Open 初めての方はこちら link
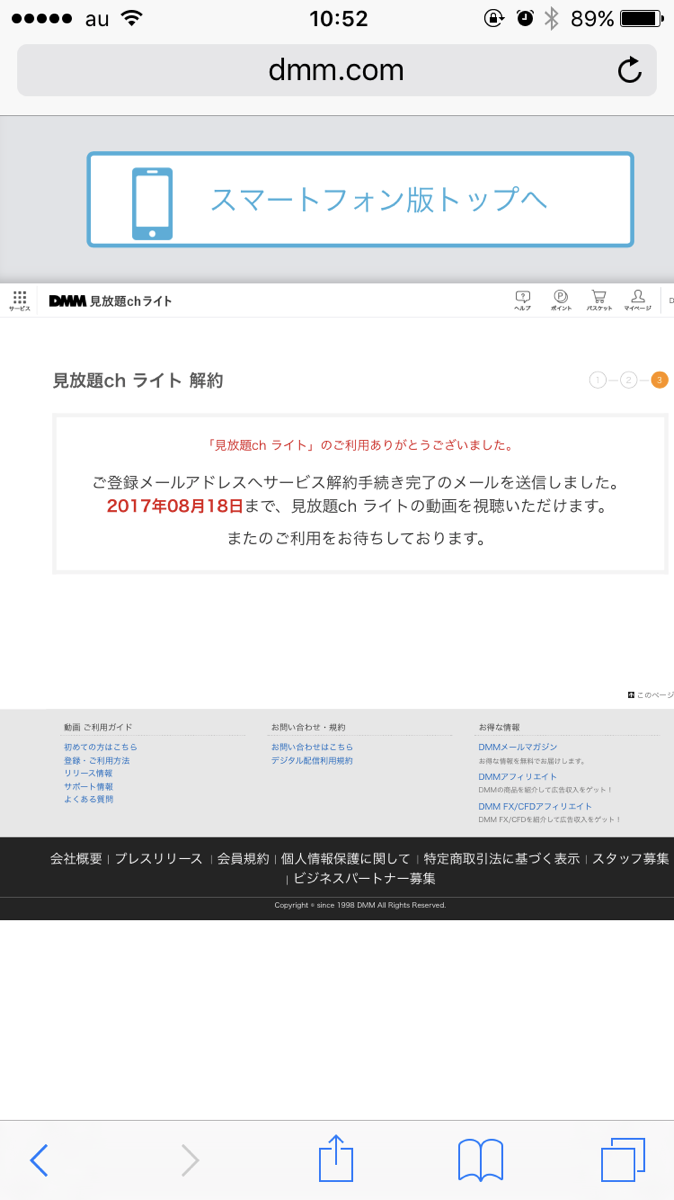Screen dimensions: 674x1200 [x=101, y=747]
